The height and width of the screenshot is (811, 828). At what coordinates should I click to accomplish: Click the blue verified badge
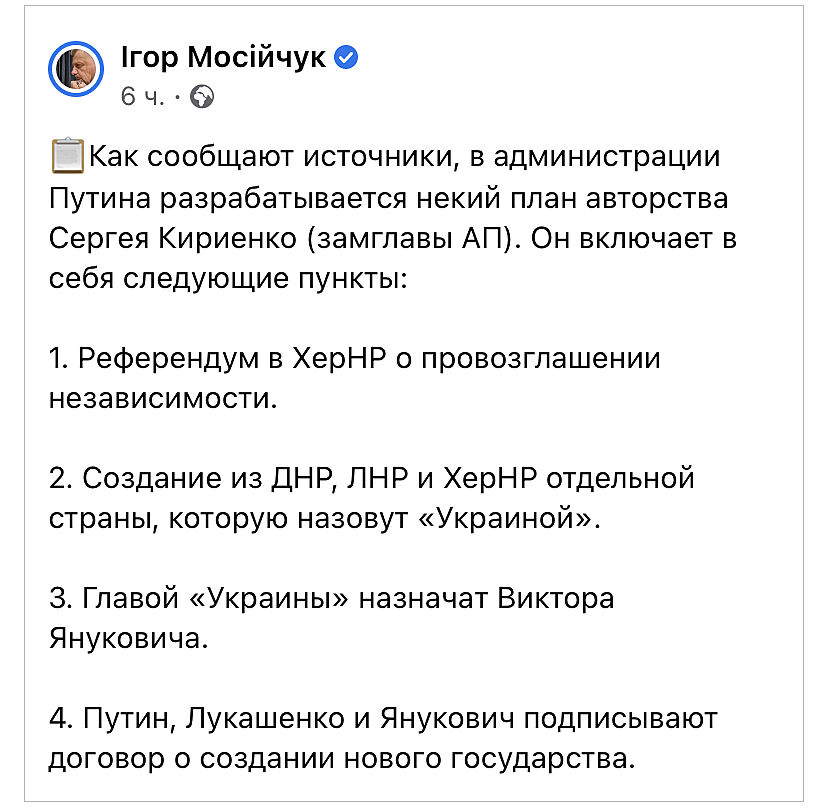[x=347, y=58]
